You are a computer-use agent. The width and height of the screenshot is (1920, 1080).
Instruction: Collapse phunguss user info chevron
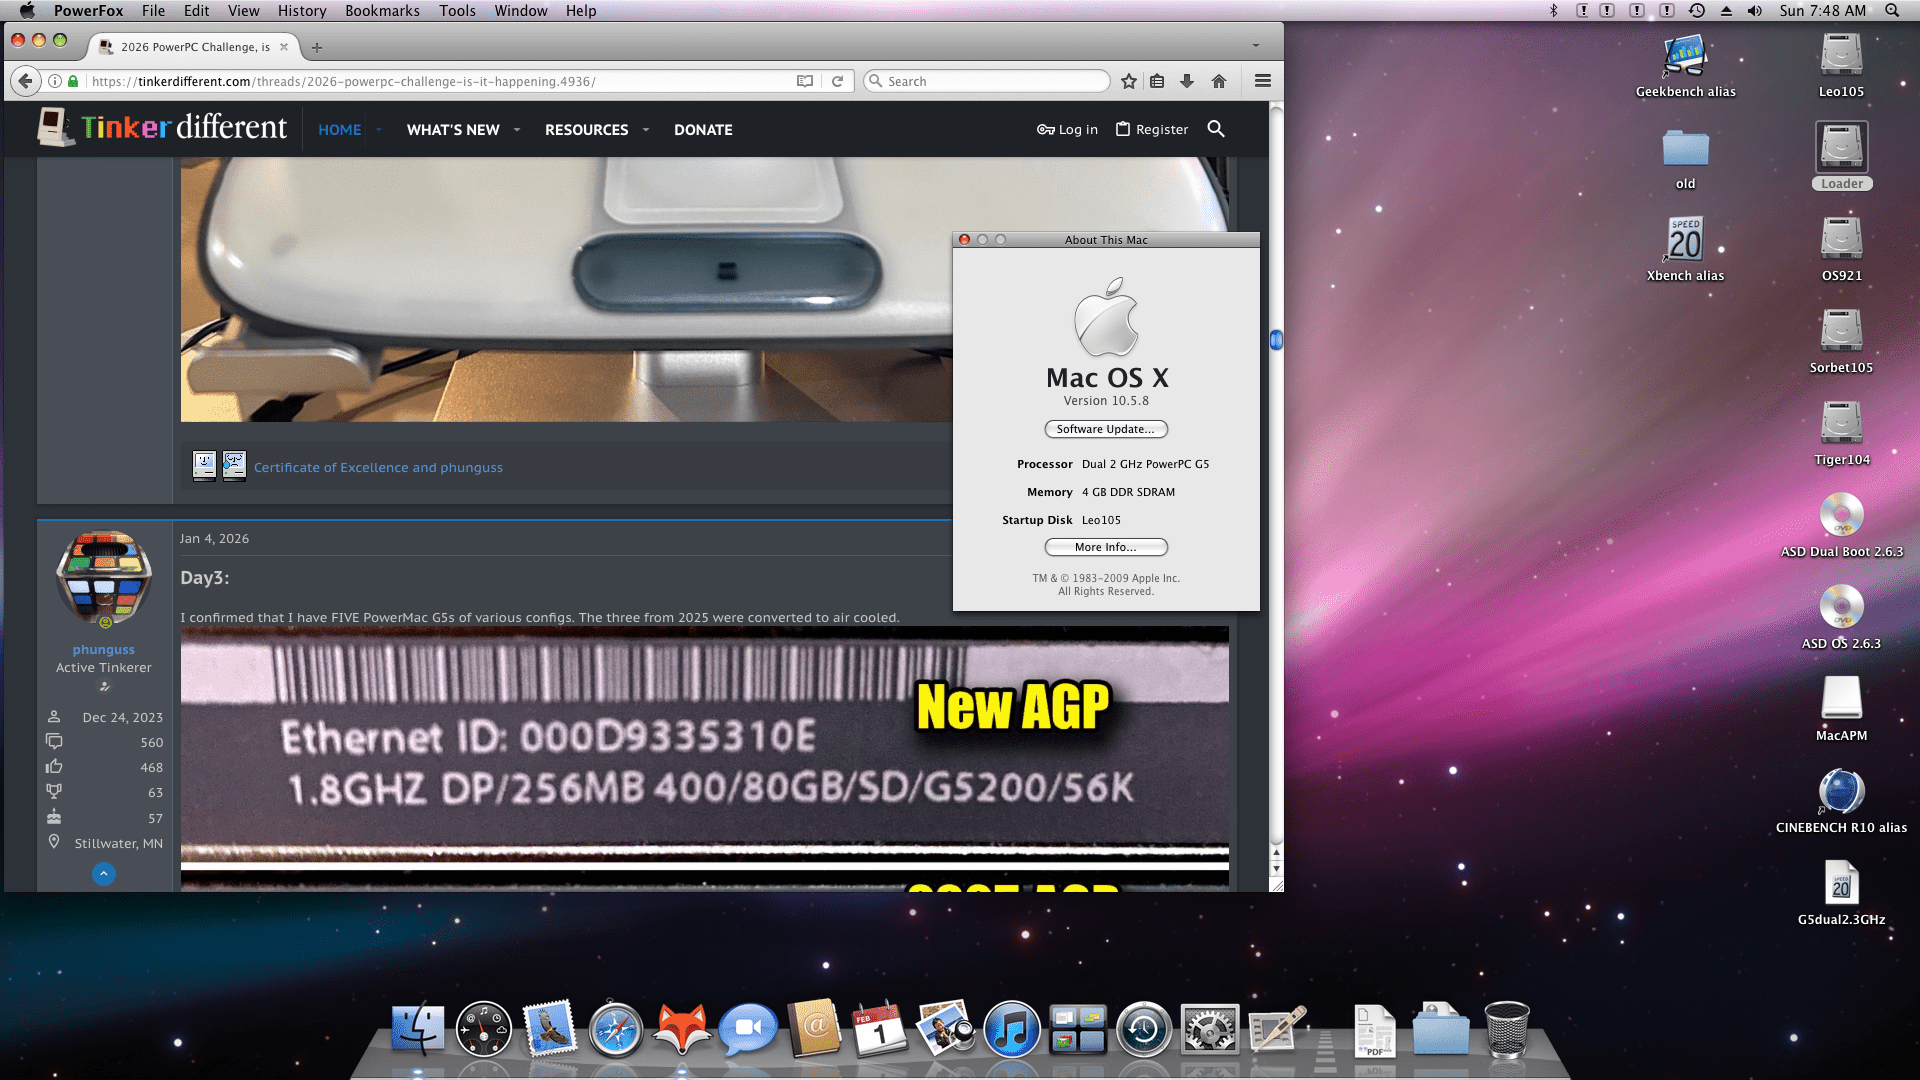(103, 874)
